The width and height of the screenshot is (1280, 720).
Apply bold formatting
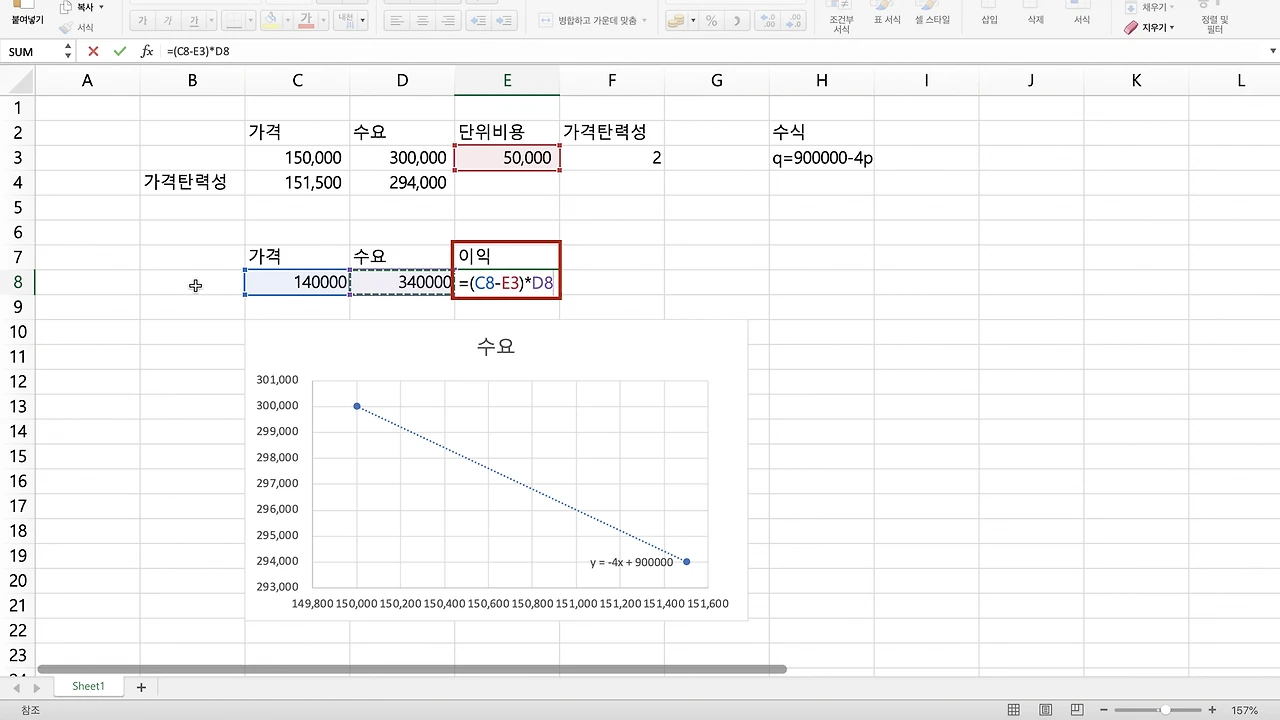coord(143,20)
